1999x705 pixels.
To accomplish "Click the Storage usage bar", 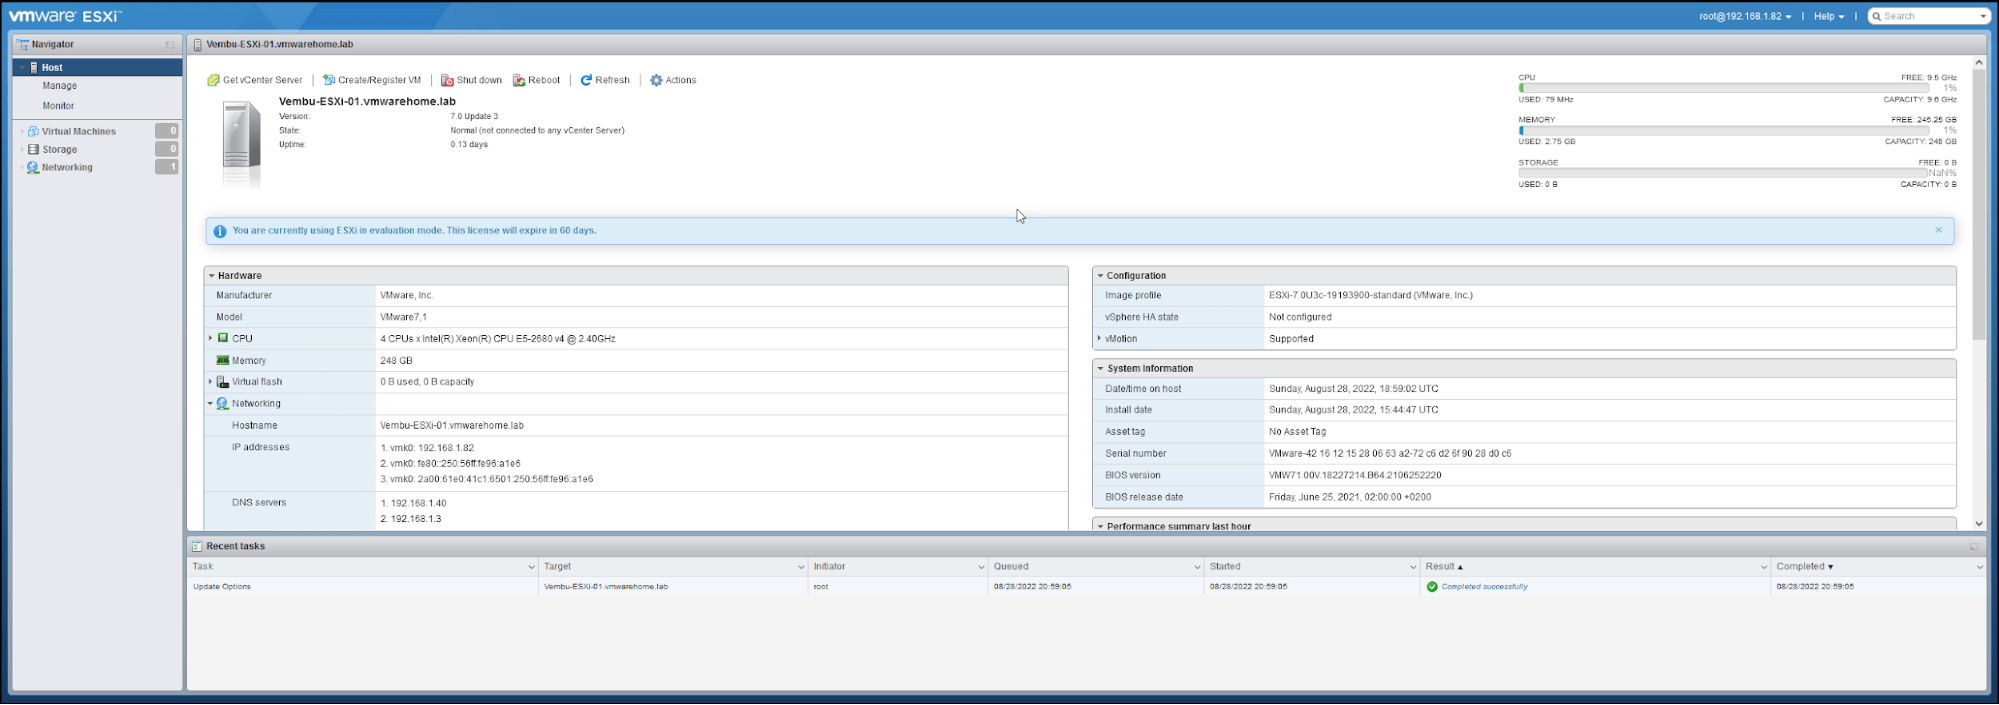I will pyautogui.click(x=1724, y=173).
